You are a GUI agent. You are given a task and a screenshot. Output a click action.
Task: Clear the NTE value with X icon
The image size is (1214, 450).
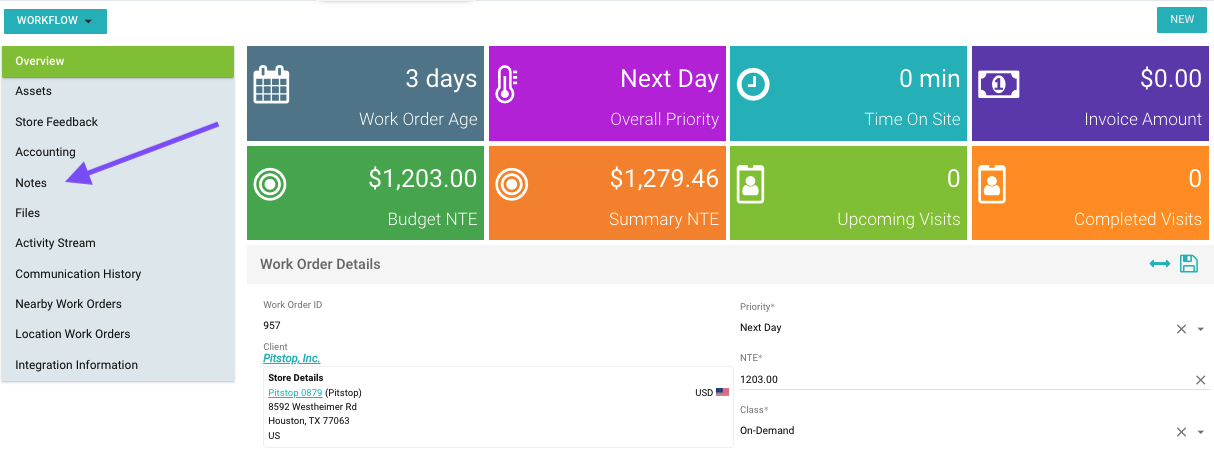pos(1200,380)
